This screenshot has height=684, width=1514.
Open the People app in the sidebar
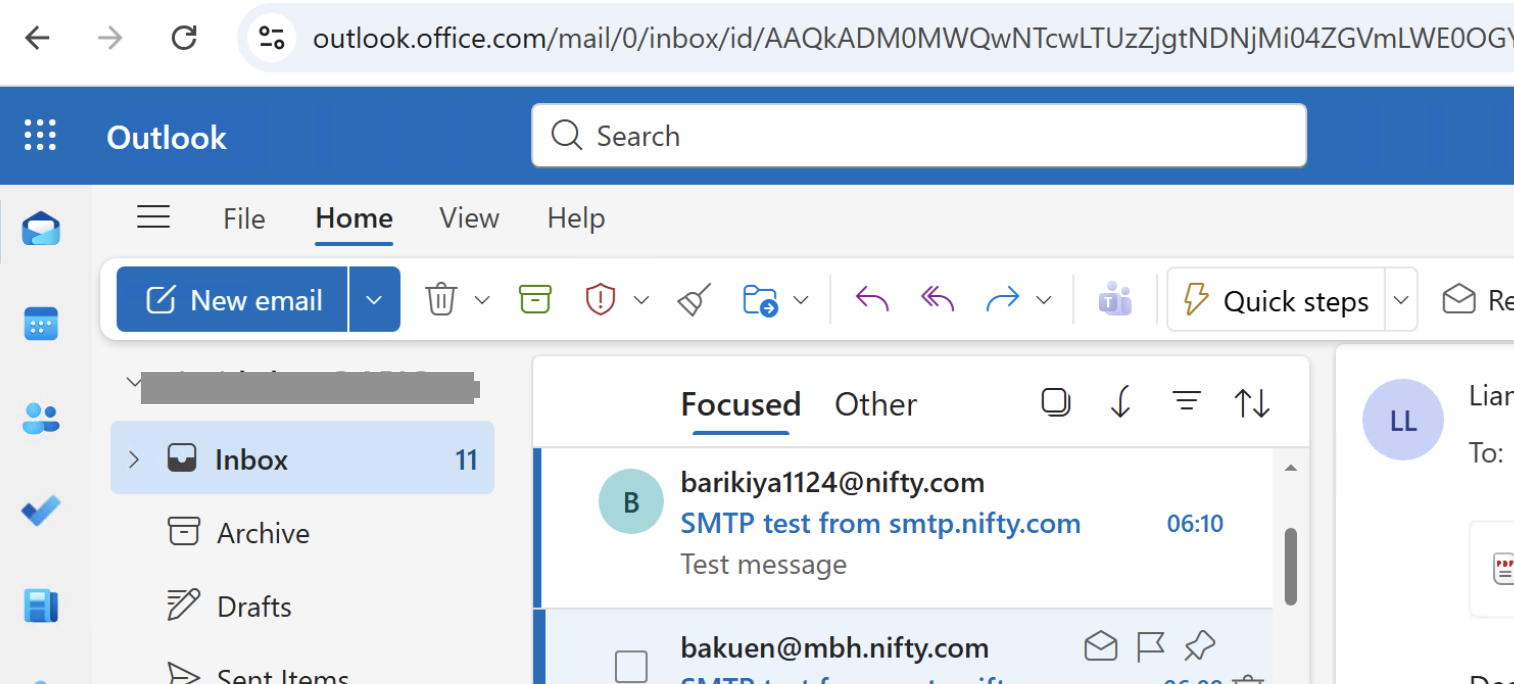click(x=41, y=418)
